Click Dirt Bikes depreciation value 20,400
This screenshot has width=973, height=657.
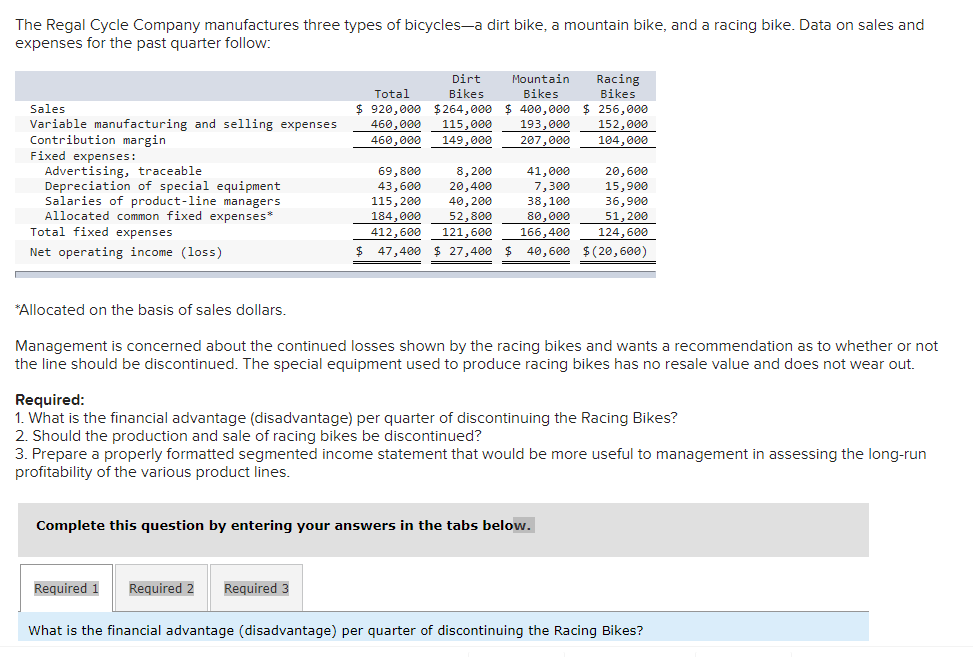470,186
